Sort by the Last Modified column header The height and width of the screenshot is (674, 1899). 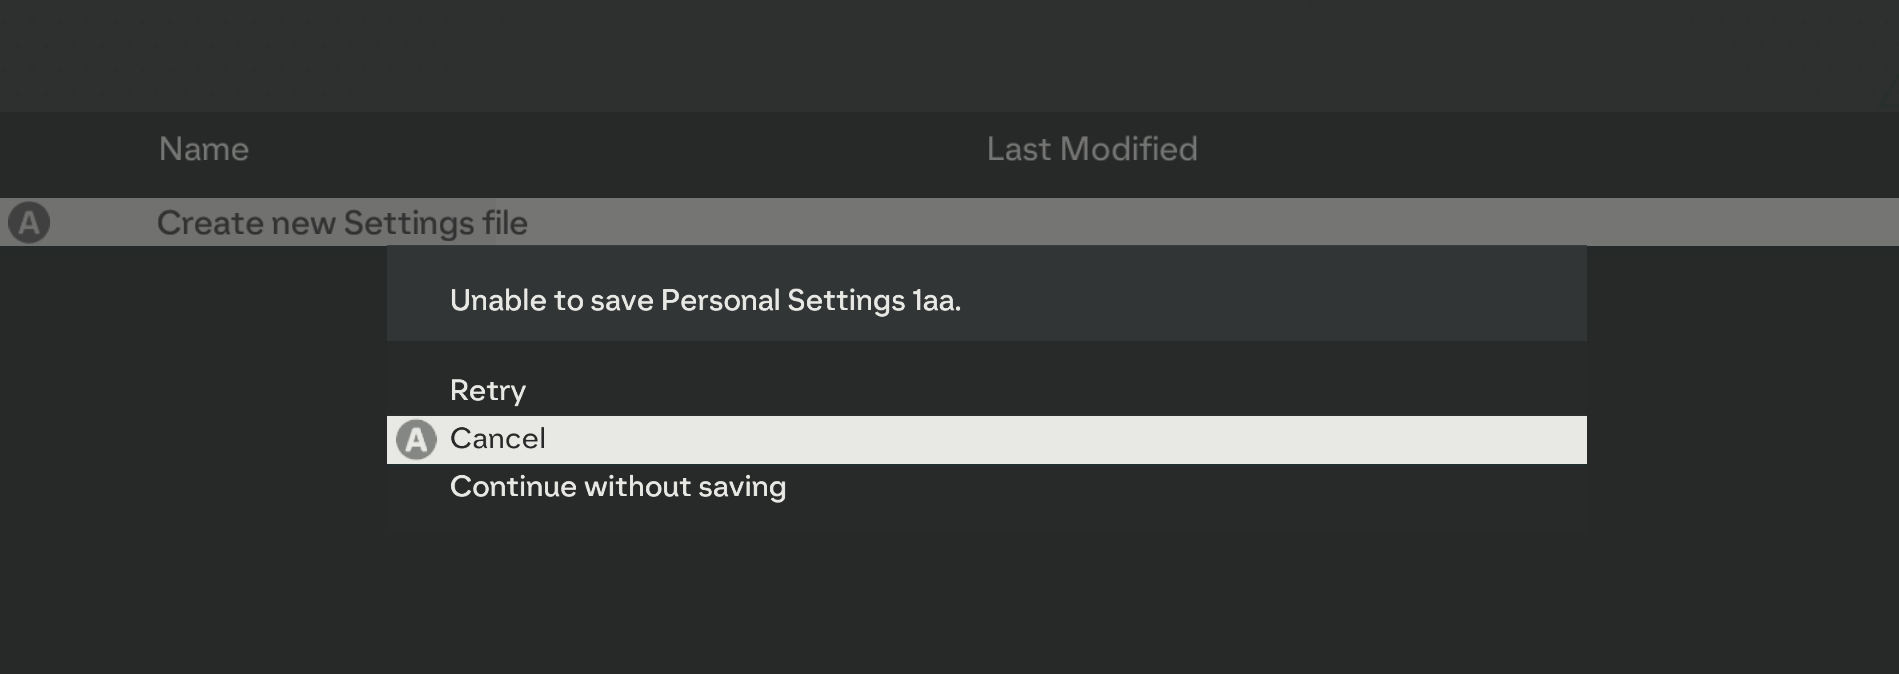[1092, 149]
